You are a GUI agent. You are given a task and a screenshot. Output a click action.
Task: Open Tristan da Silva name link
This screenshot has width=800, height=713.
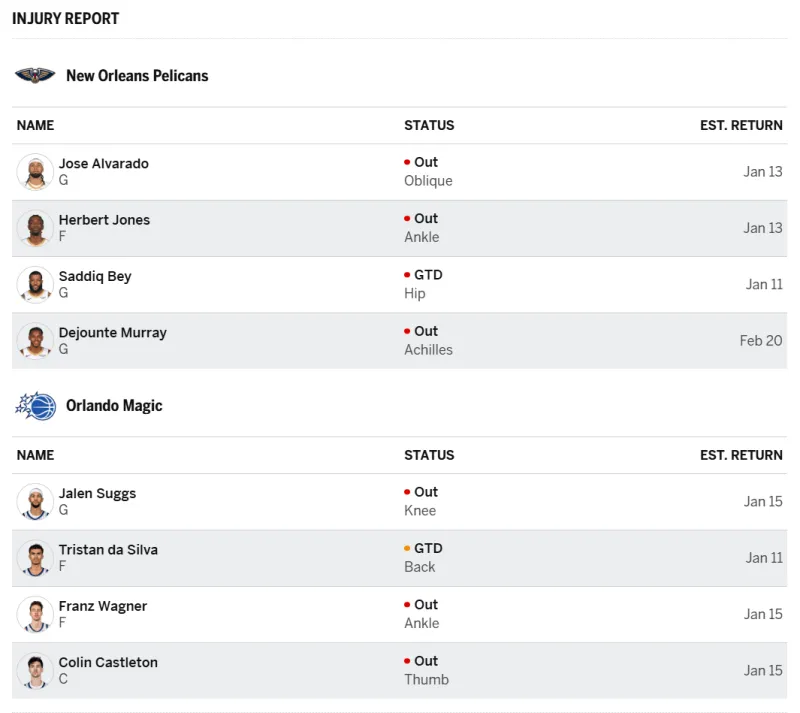[108, 550]
